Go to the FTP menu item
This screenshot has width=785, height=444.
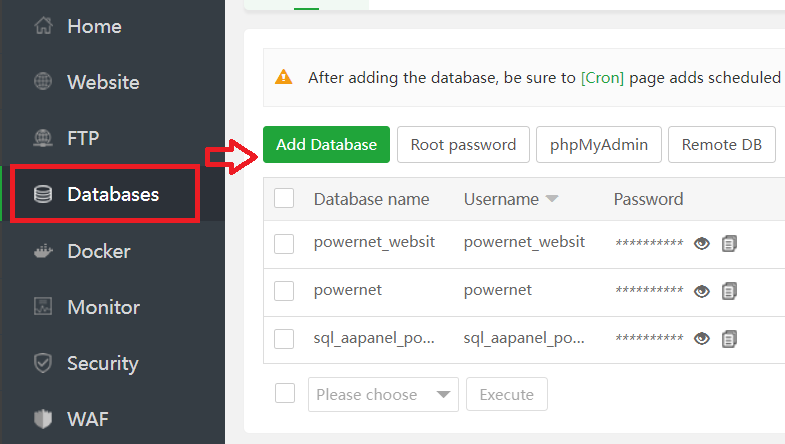[x=83, y=138]
